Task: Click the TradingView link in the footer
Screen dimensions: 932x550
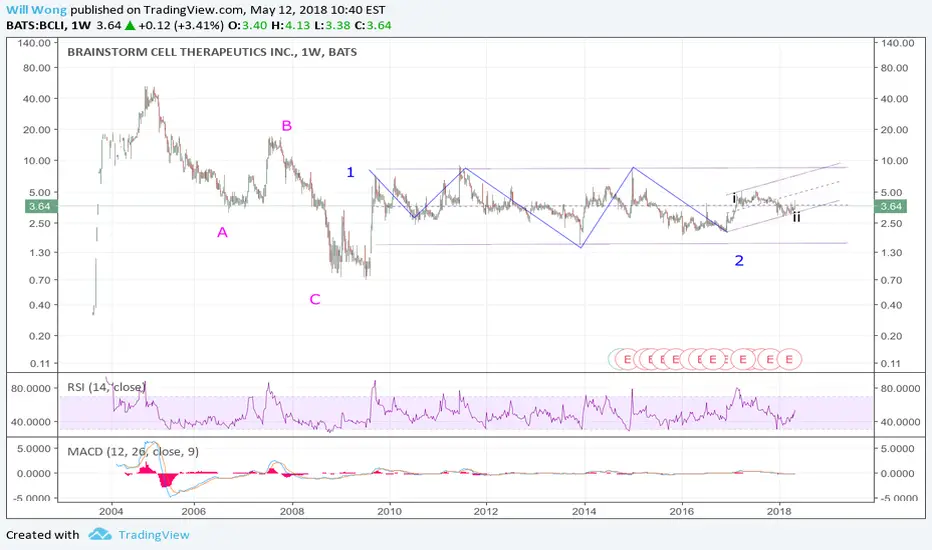Action: click(153, 535)
